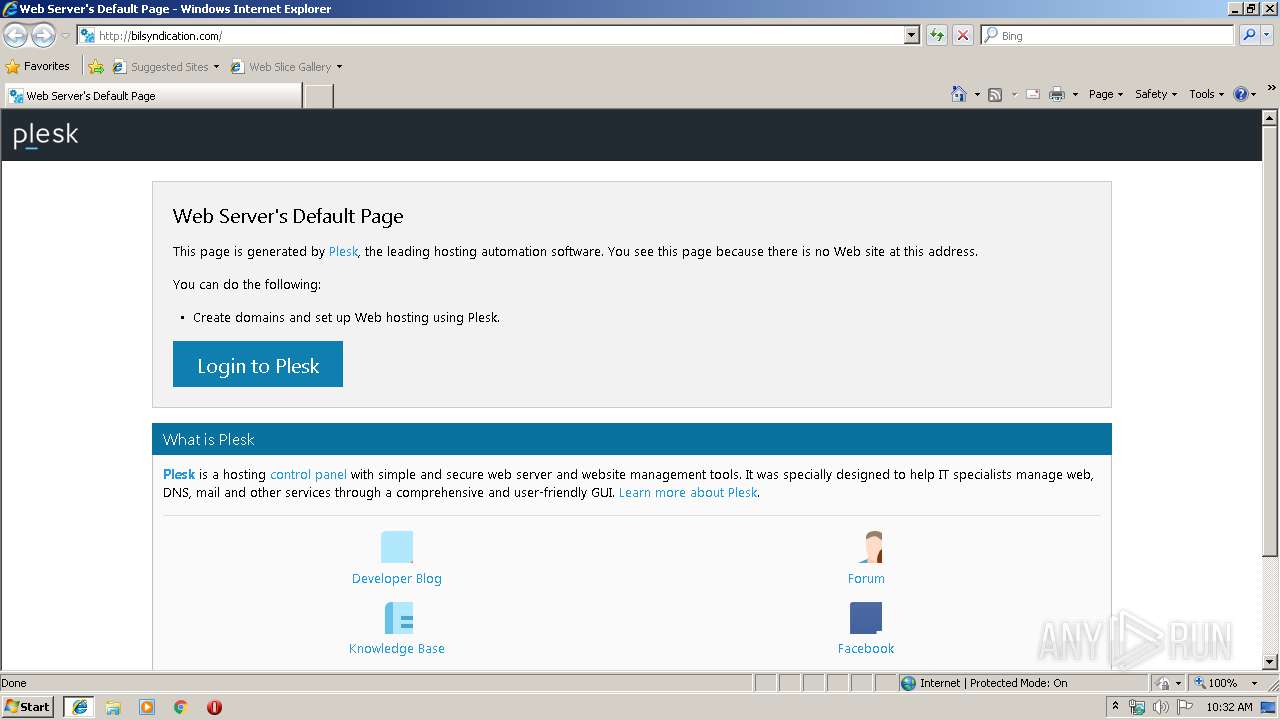Click the vertical scrollbar down arrow
The width and height of the screenshot is (1280, 720).
pyautogui.click(x=1270, y=662)
